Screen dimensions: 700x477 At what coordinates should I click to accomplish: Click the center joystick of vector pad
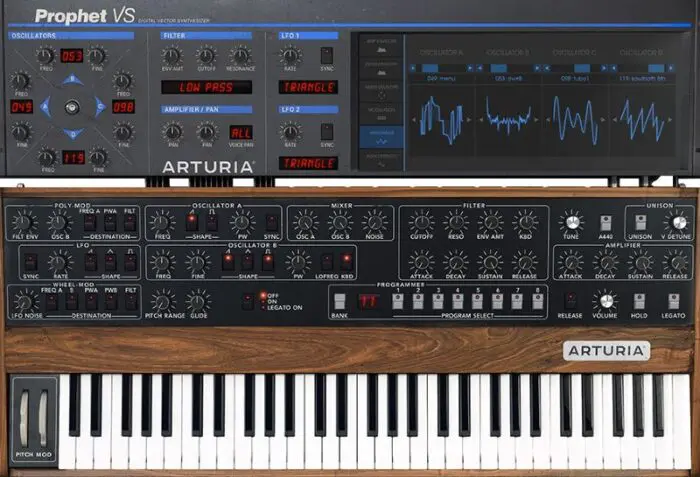tap(72, 107)
